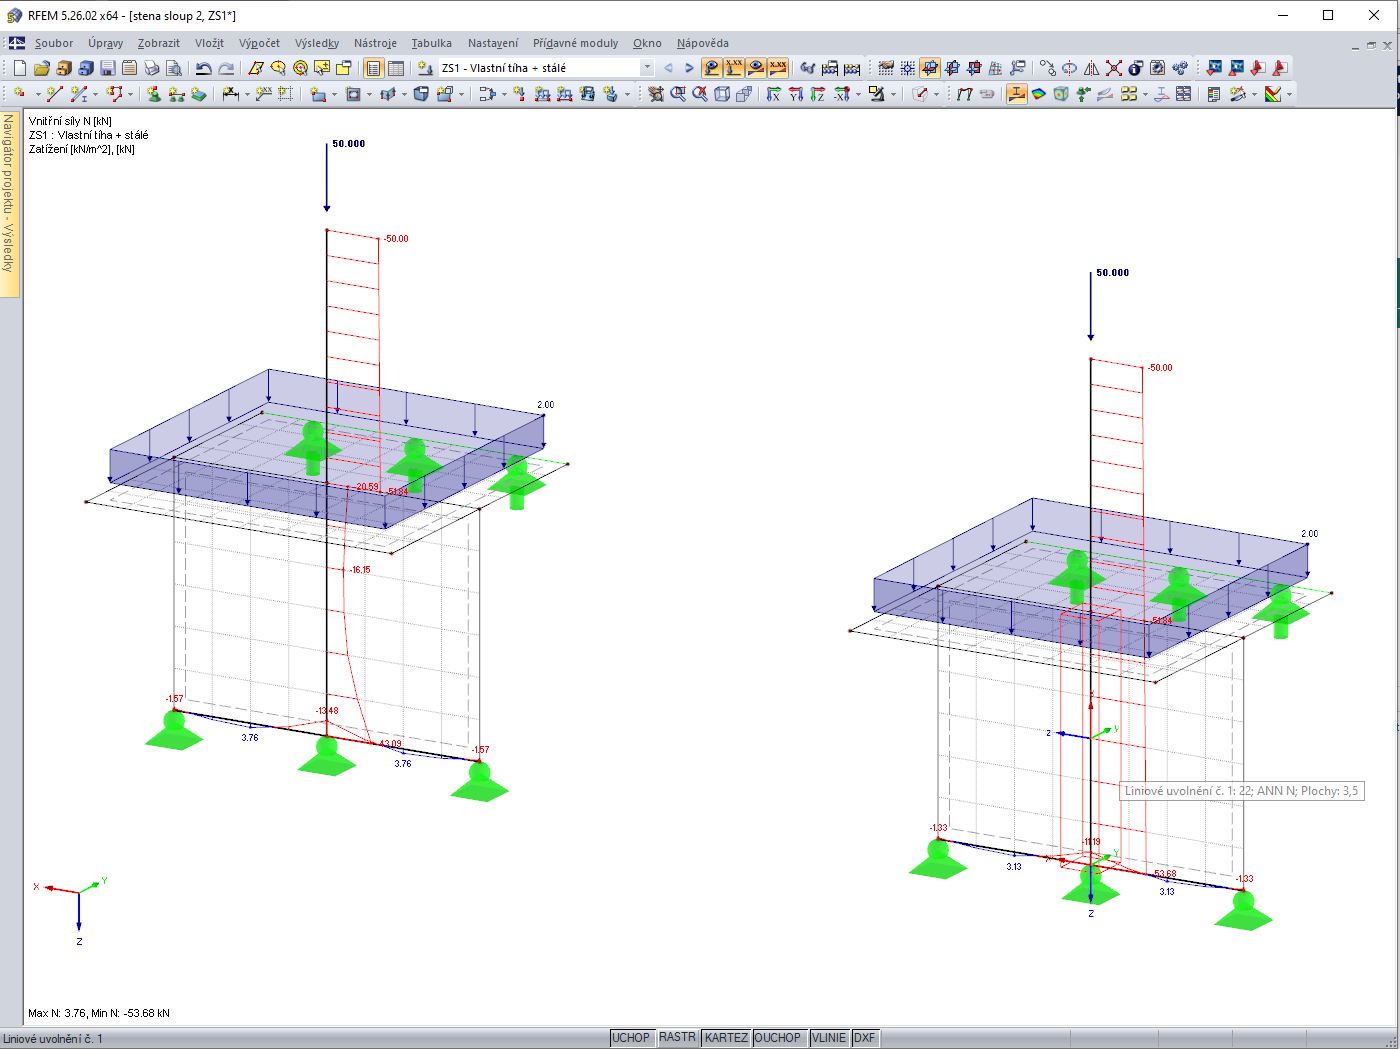The height and width of the screenshot is (1049, 1400).
Task: Toggle the project navigator panel button
Action: pos(374,68)
